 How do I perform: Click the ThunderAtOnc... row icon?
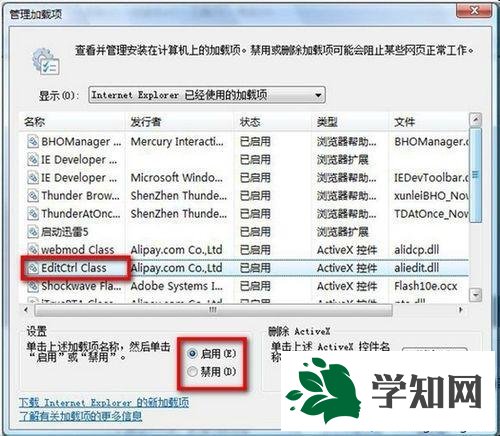pyautogui.click(x=33, y=214)
